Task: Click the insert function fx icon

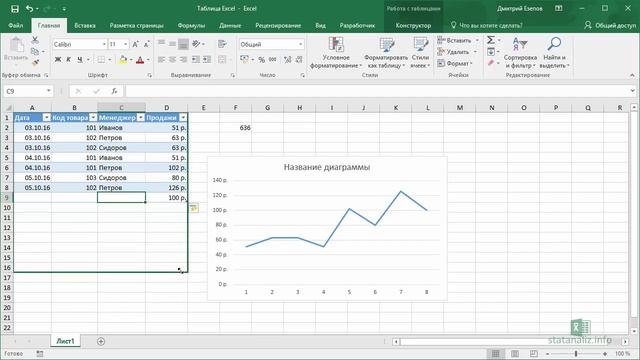Action: tap(115, 91)
